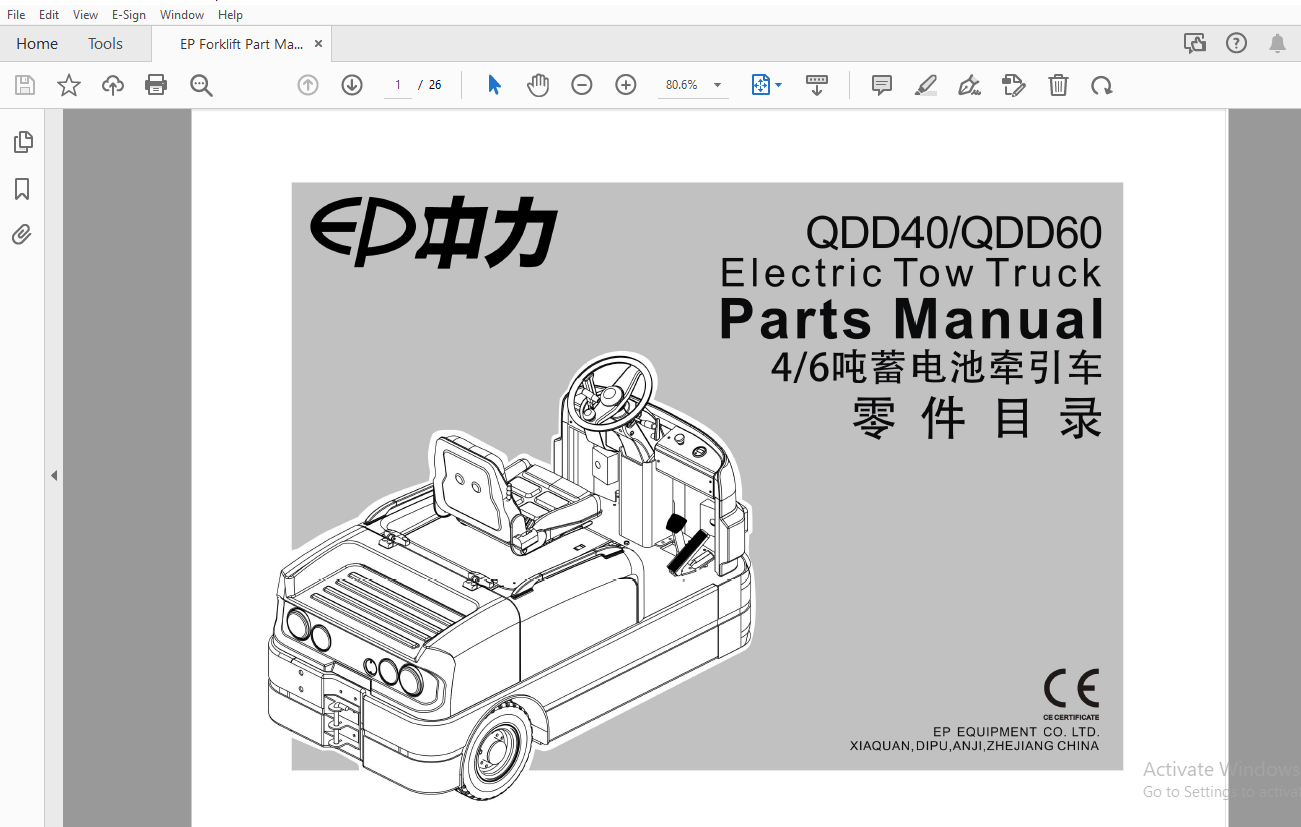Screen dimensions: 1301x827
Task: Click the Stamp/edit tool icon
Action: point(1014,85)
